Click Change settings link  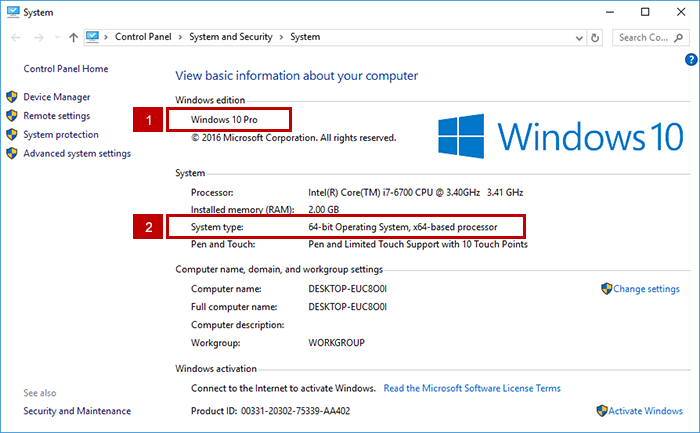click(646, 289)
